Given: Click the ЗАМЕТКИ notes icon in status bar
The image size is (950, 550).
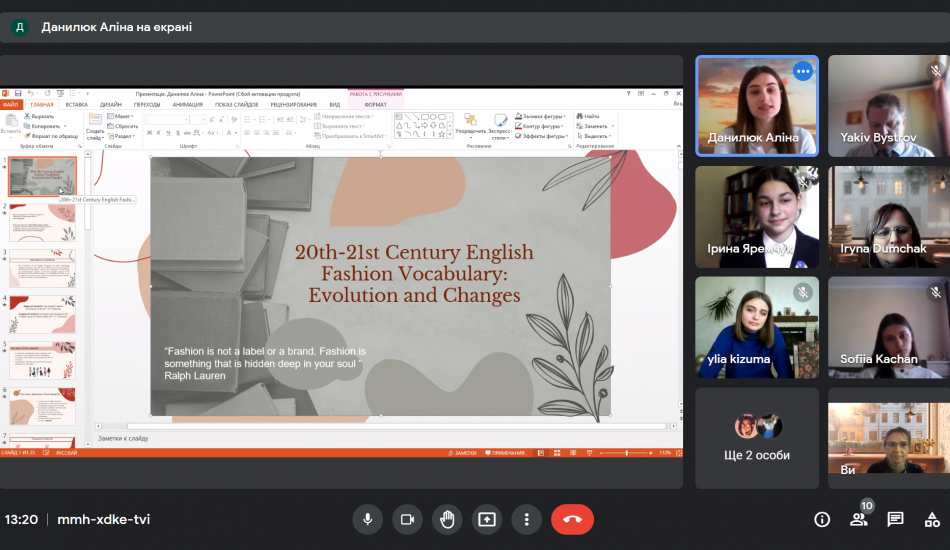Looking at the screenshot, I should pyautogui.click(x=463, y=453).
